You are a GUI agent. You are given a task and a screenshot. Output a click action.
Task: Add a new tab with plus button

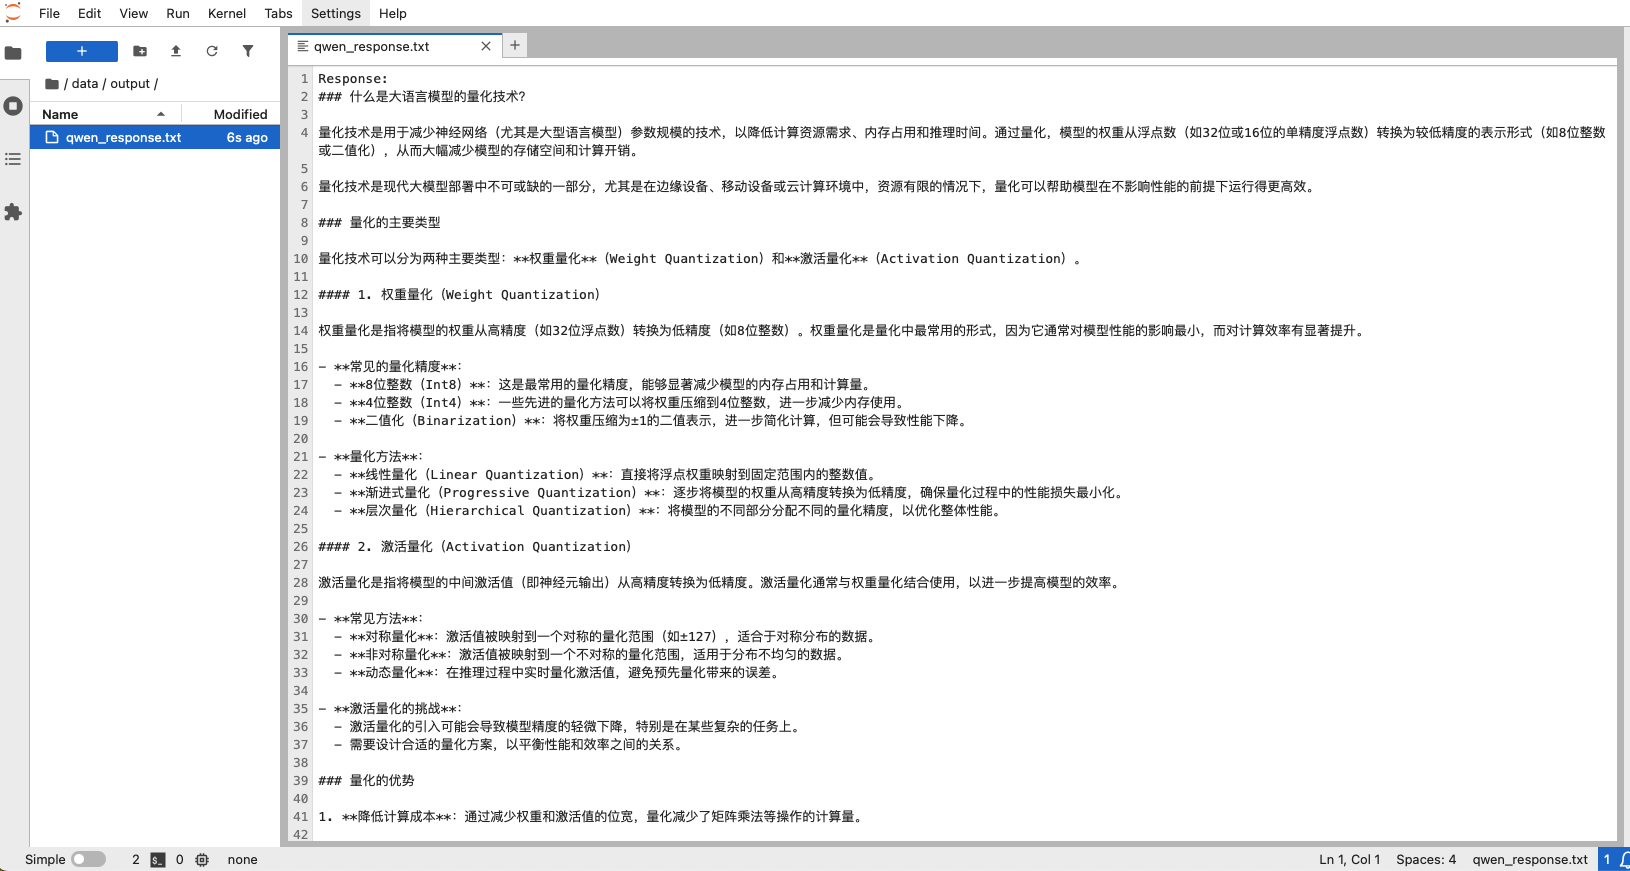[x=514, y=45]
